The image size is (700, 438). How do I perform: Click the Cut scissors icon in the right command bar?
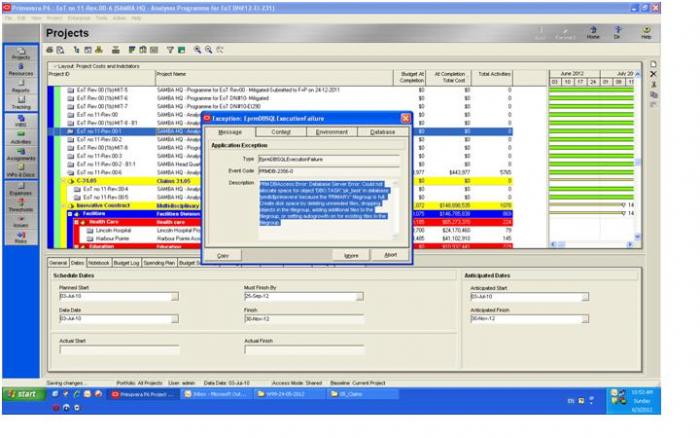tap(653, 84)
